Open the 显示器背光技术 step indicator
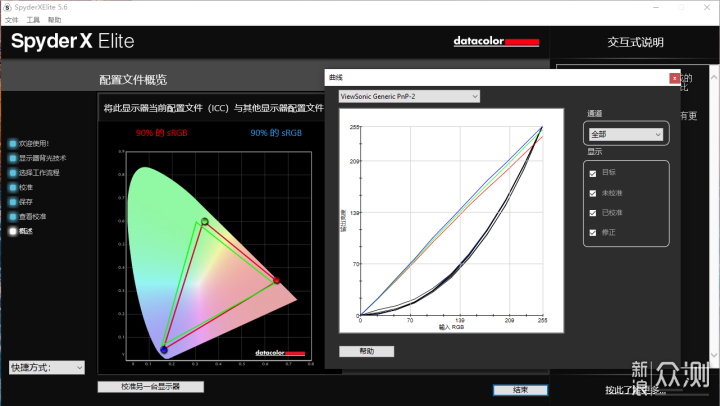Image resolution: width=720 pixels, height=406 pixels. point(38,158)
